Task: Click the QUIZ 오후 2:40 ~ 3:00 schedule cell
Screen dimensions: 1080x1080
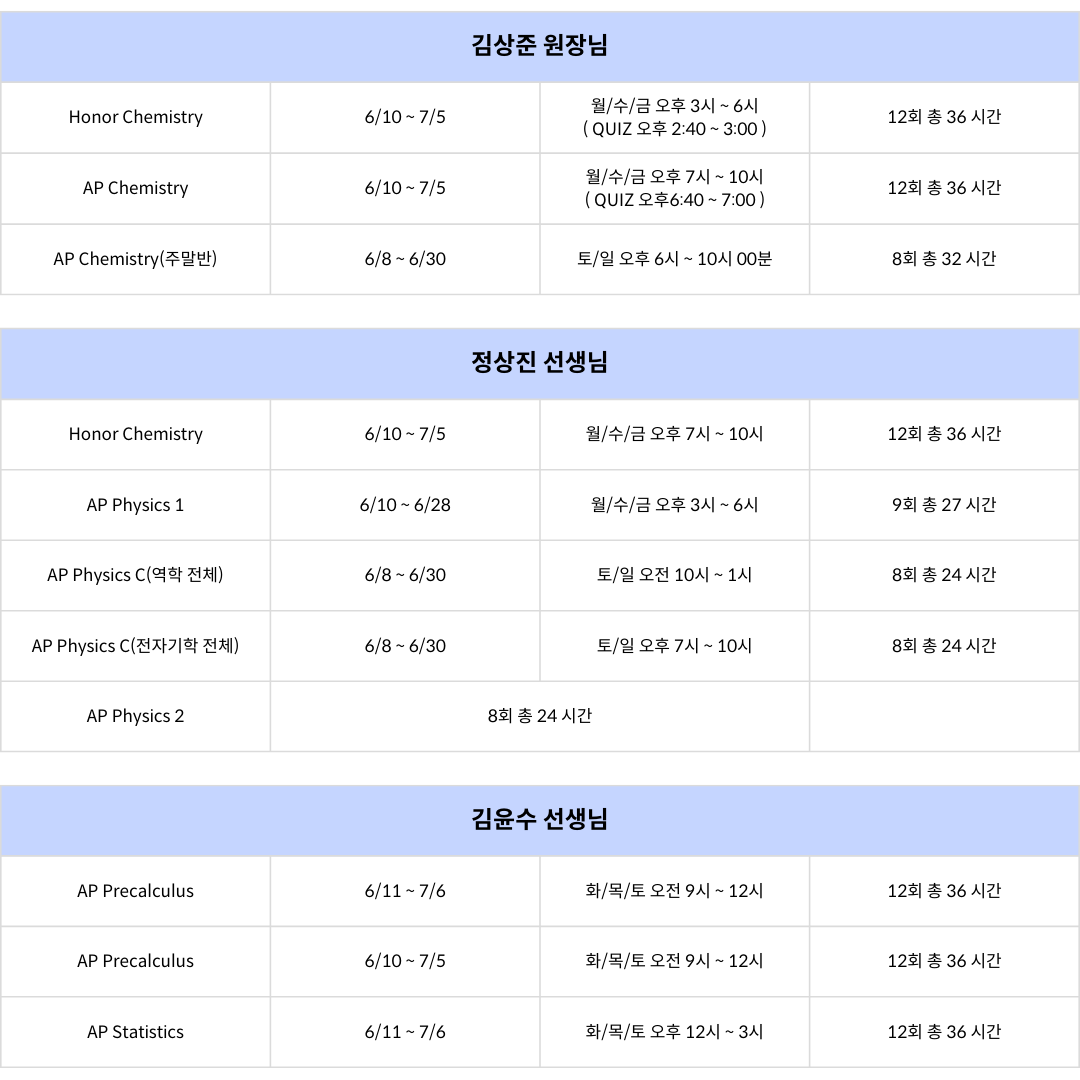Action: pos(674,118)
